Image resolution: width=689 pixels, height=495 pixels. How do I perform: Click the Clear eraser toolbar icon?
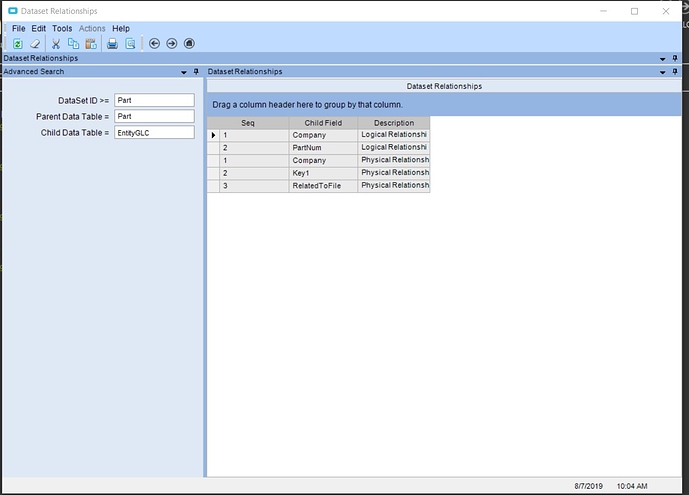point(35,43)
